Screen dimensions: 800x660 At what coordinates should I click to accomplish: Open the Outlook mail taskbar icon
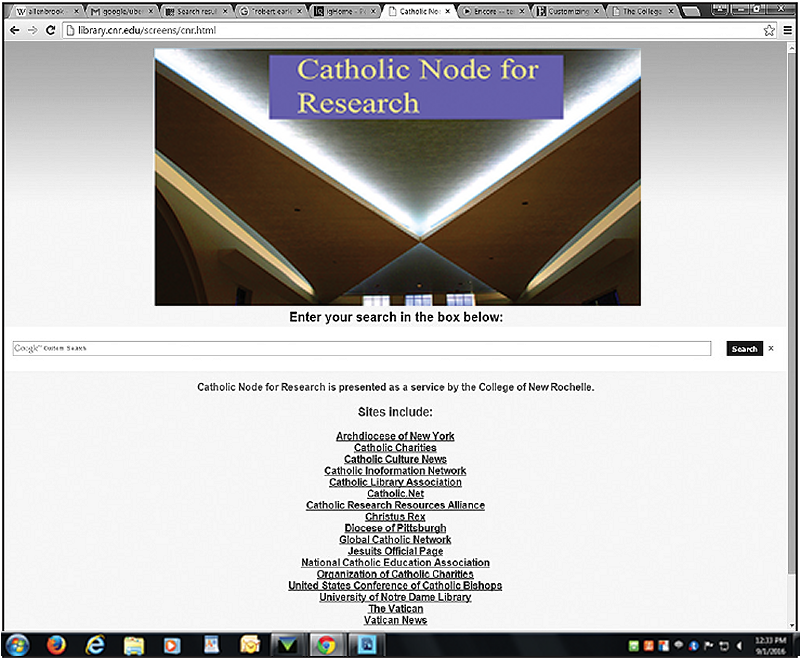(250, 646)
